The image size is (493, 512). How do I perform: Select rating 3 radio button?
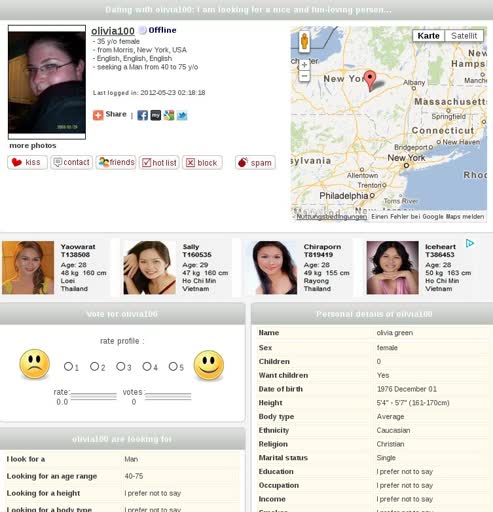pos(120,366)
